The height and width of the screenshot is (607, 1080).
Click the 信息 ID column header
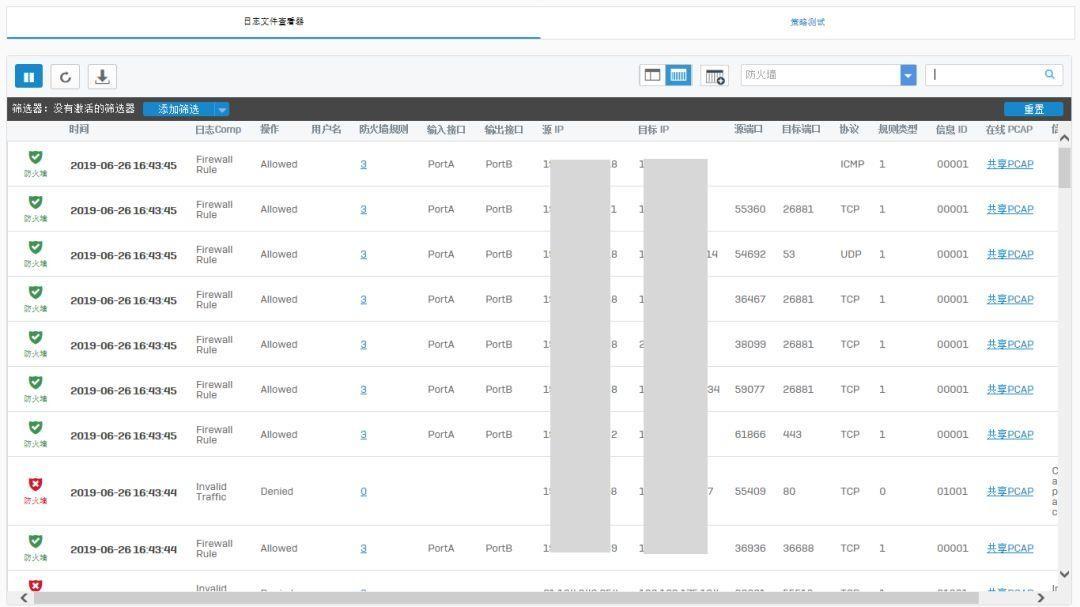point(951,130)
